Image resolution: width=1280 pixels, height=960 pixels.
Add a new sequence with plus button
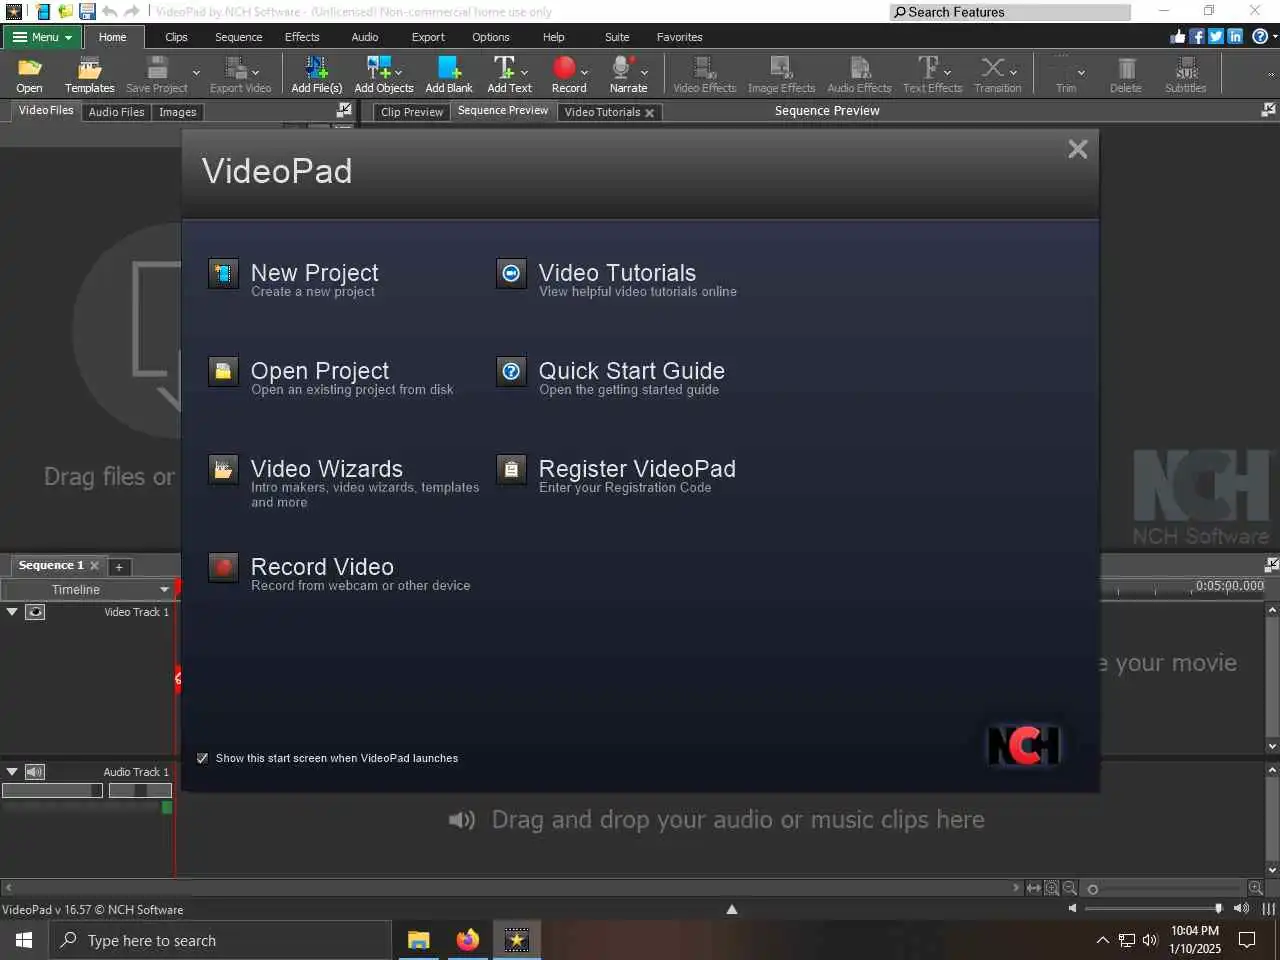pyautogui.click(x=119, y=567)
